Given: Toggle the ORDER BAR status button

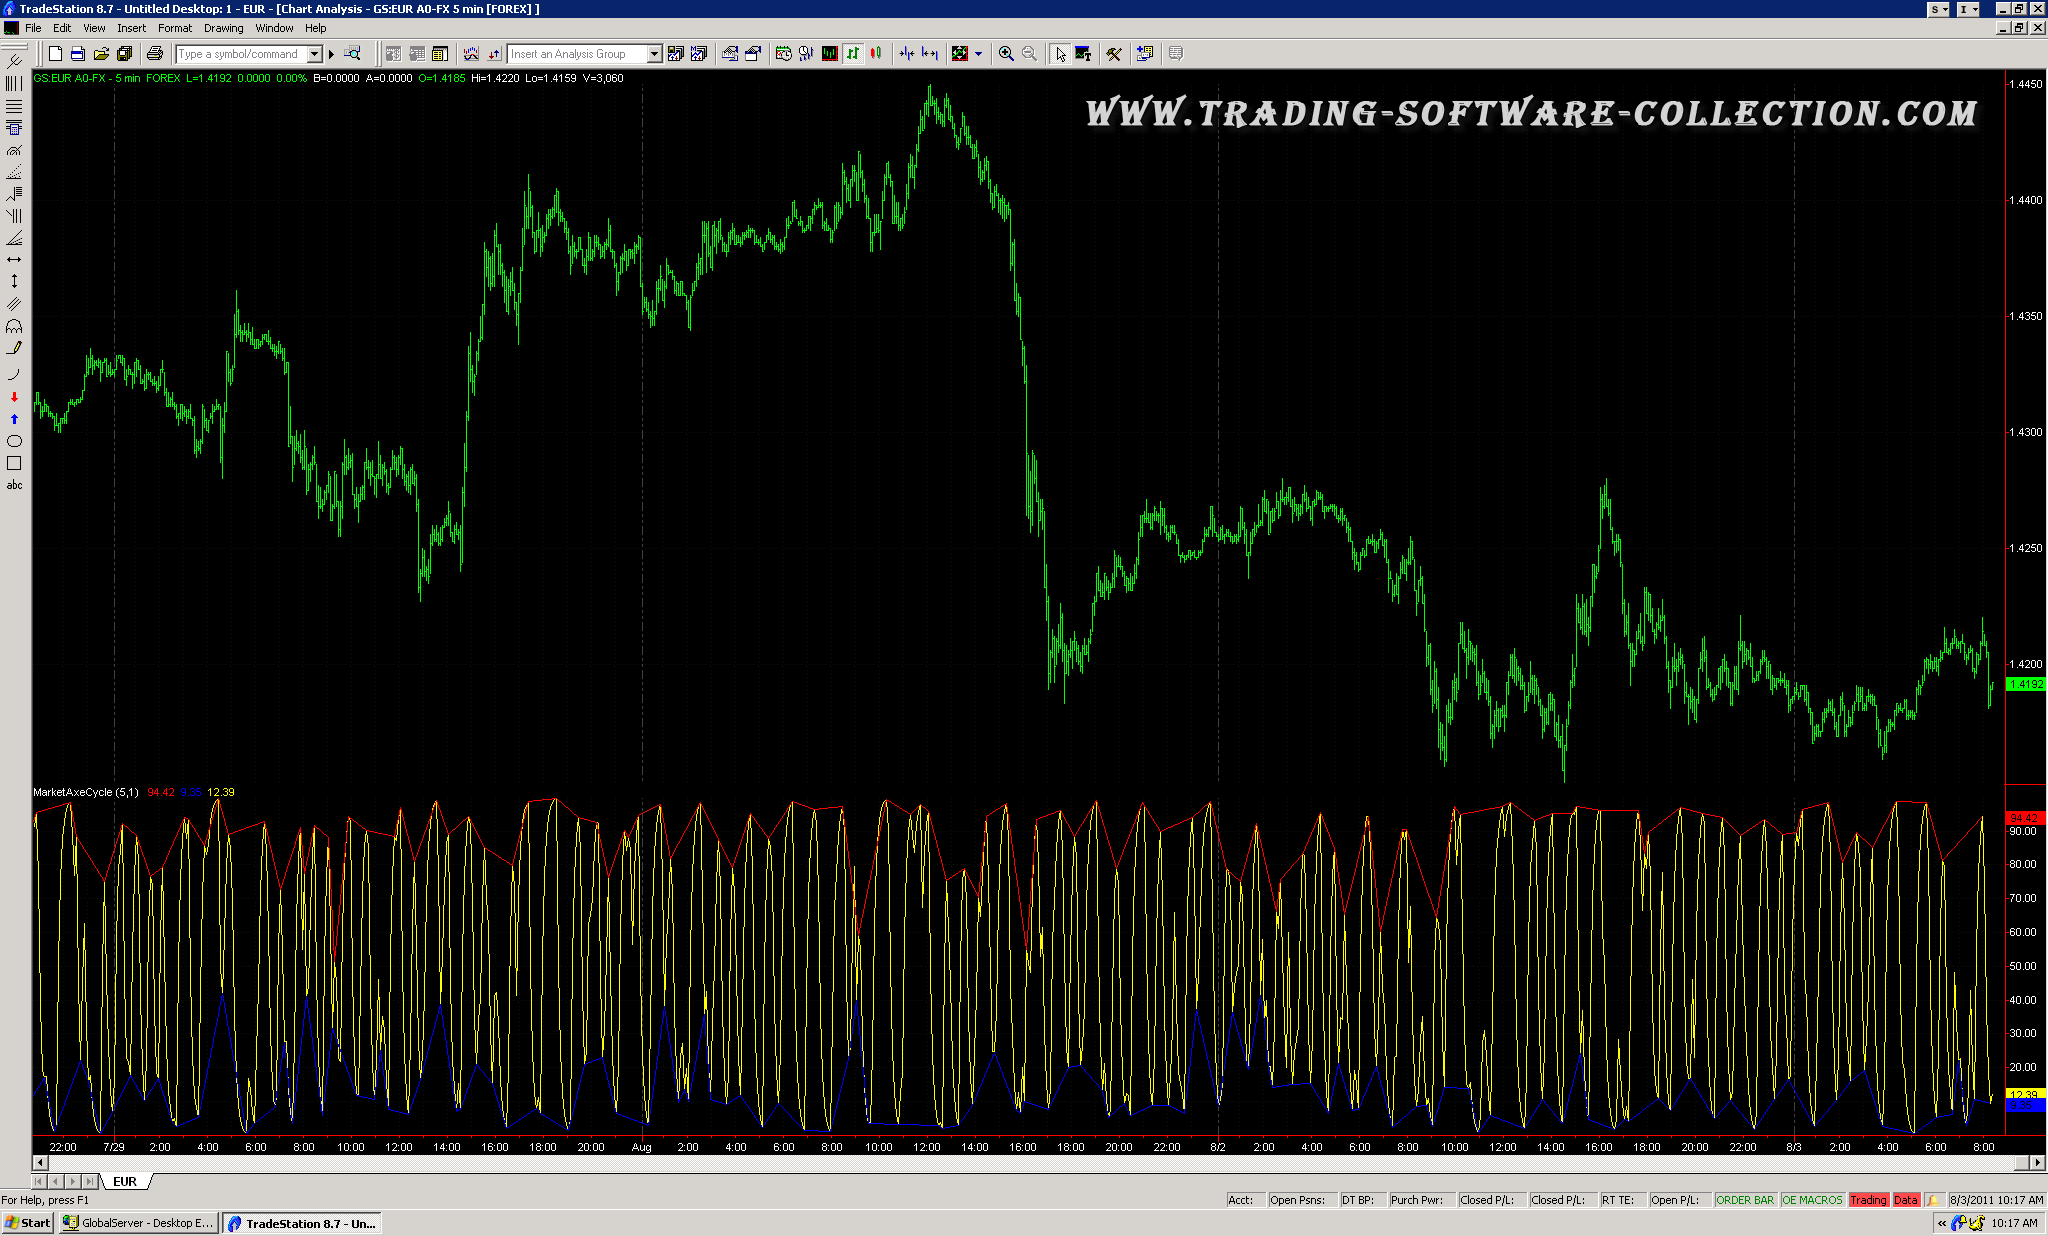Looking at the screenshot, I should (x=1745, y=1200).
